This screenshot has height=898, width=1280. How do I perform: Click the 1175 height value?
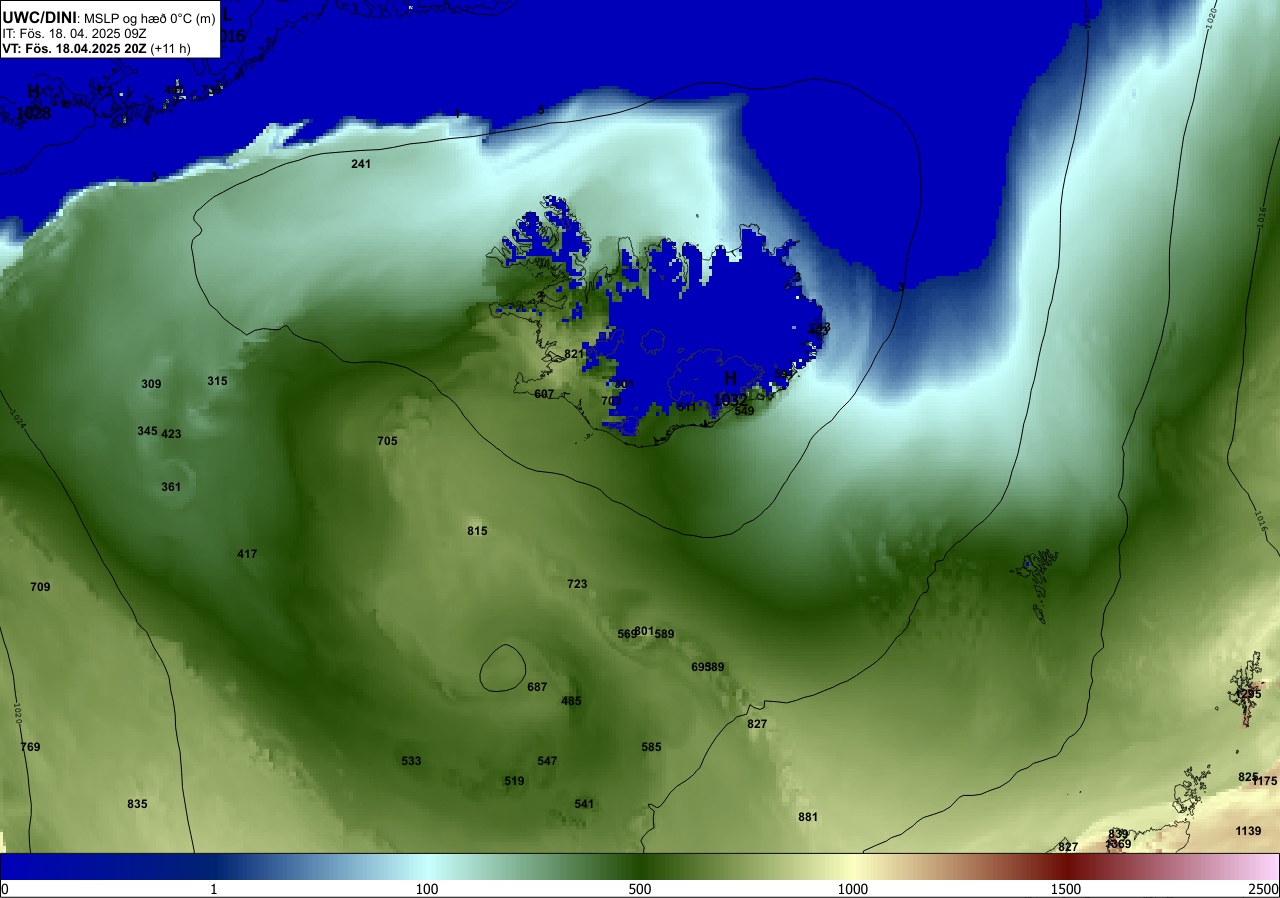1265,781
